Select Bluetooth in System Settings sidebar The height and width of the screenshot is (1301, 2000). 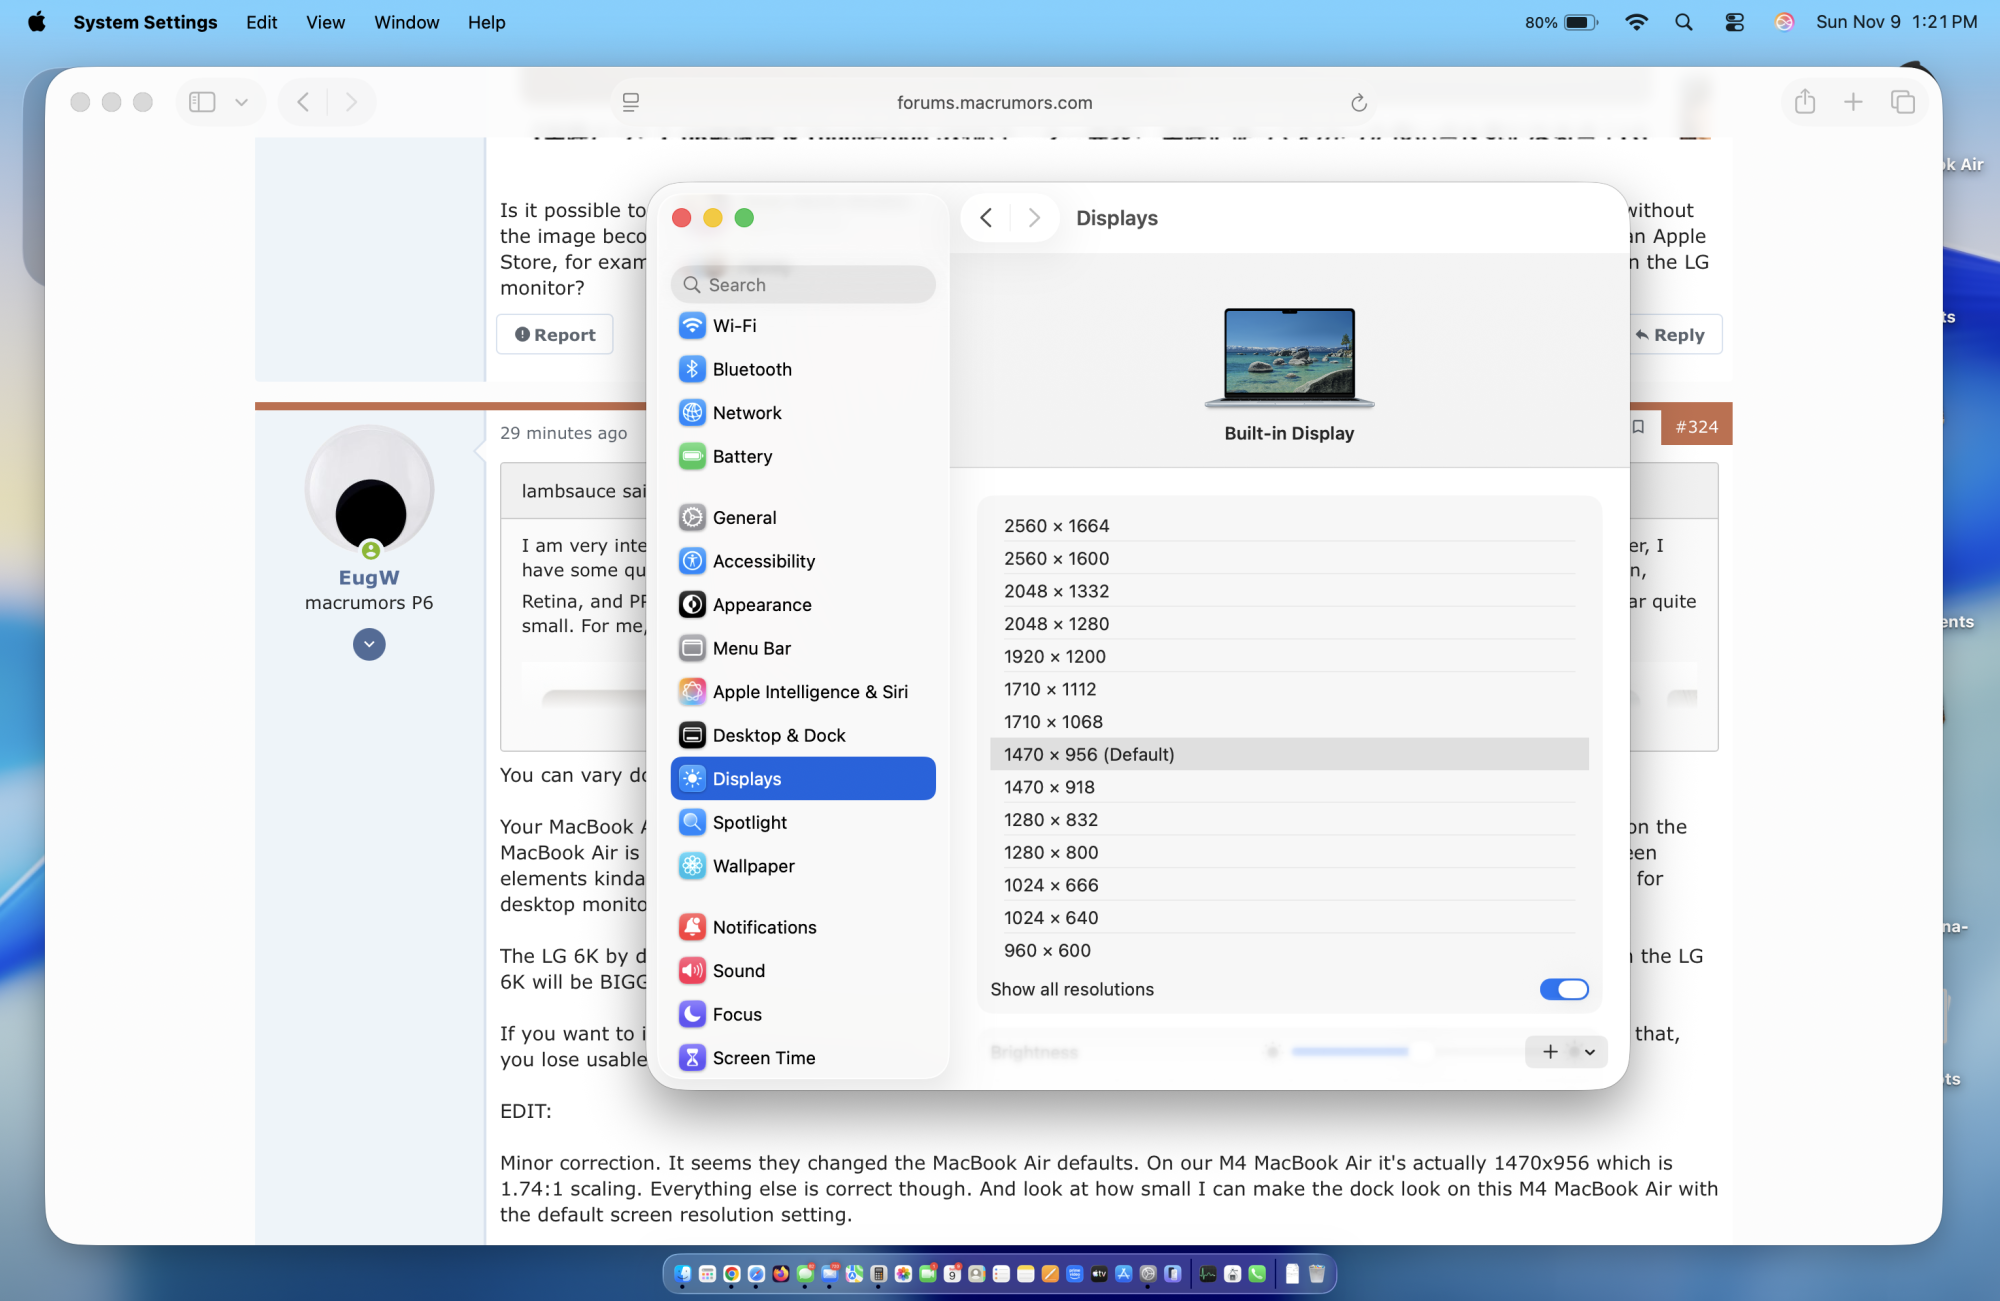coord(751,368)
